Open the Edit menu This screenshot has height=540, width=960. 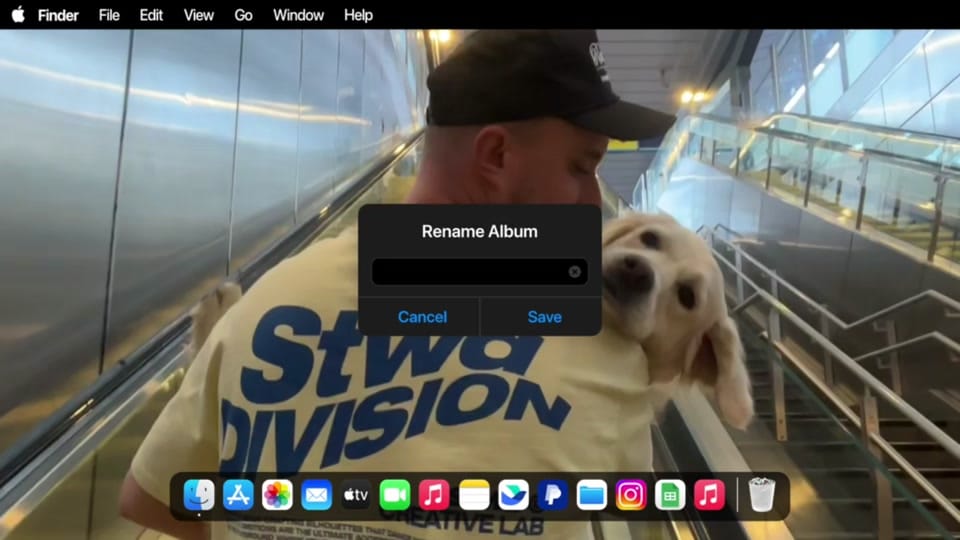click(x=151, y=15)
